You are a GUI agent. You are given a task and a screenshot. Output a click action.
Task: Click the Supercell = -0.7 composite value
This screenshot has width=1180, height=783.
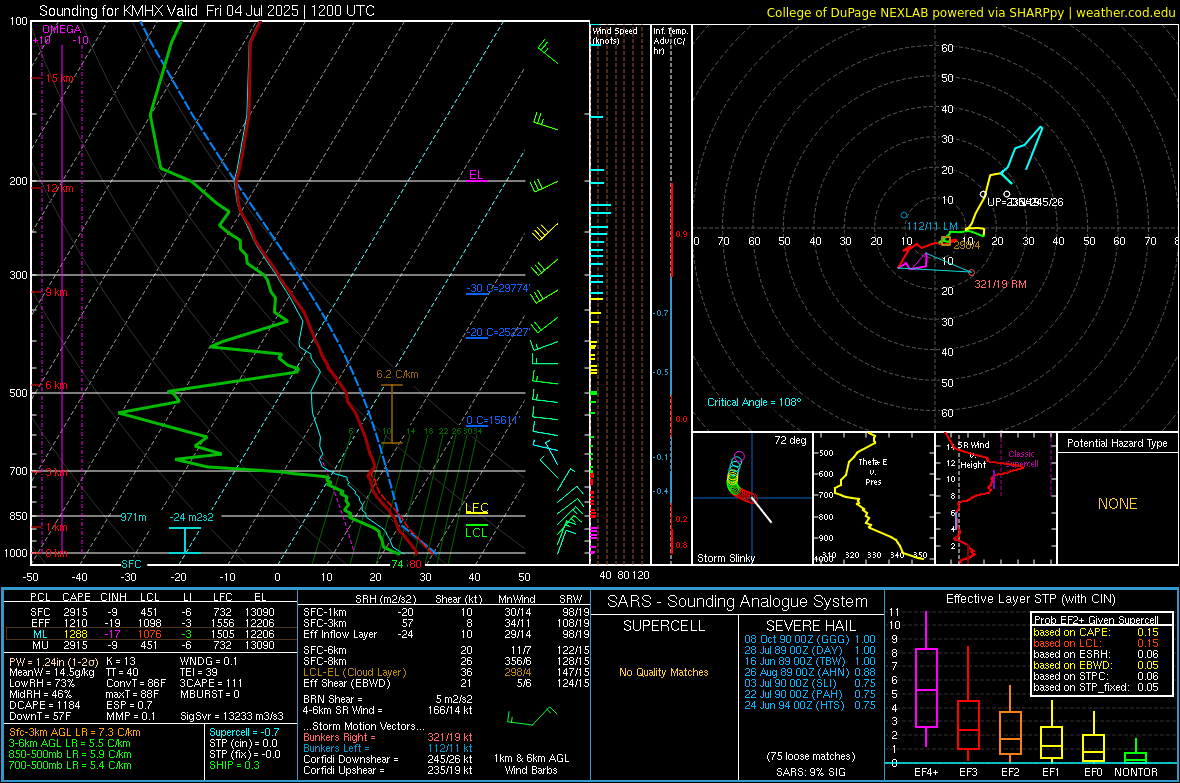coord(244,732)
